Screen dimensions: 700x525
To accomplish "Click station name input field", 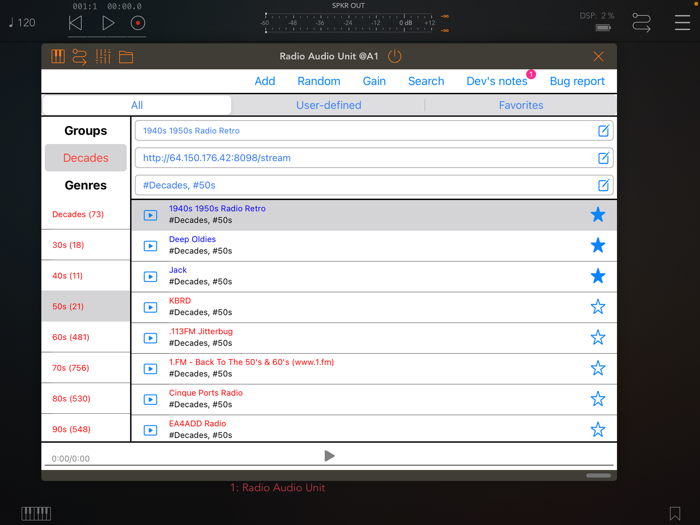I will 374,131.
